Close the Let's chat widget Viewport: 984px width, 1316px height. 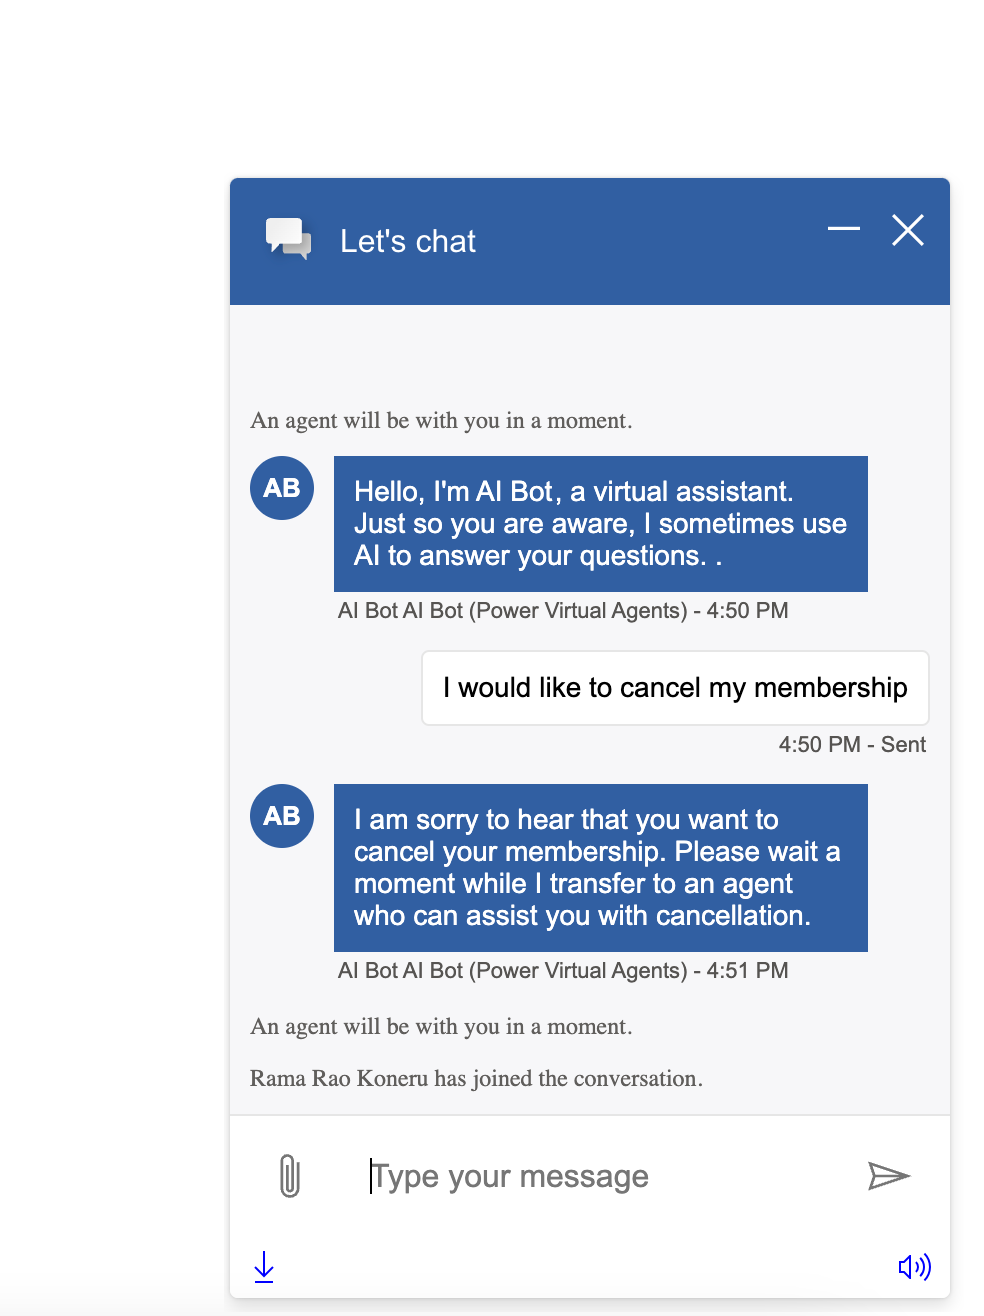pyautogui.click(x=907, y=230)
